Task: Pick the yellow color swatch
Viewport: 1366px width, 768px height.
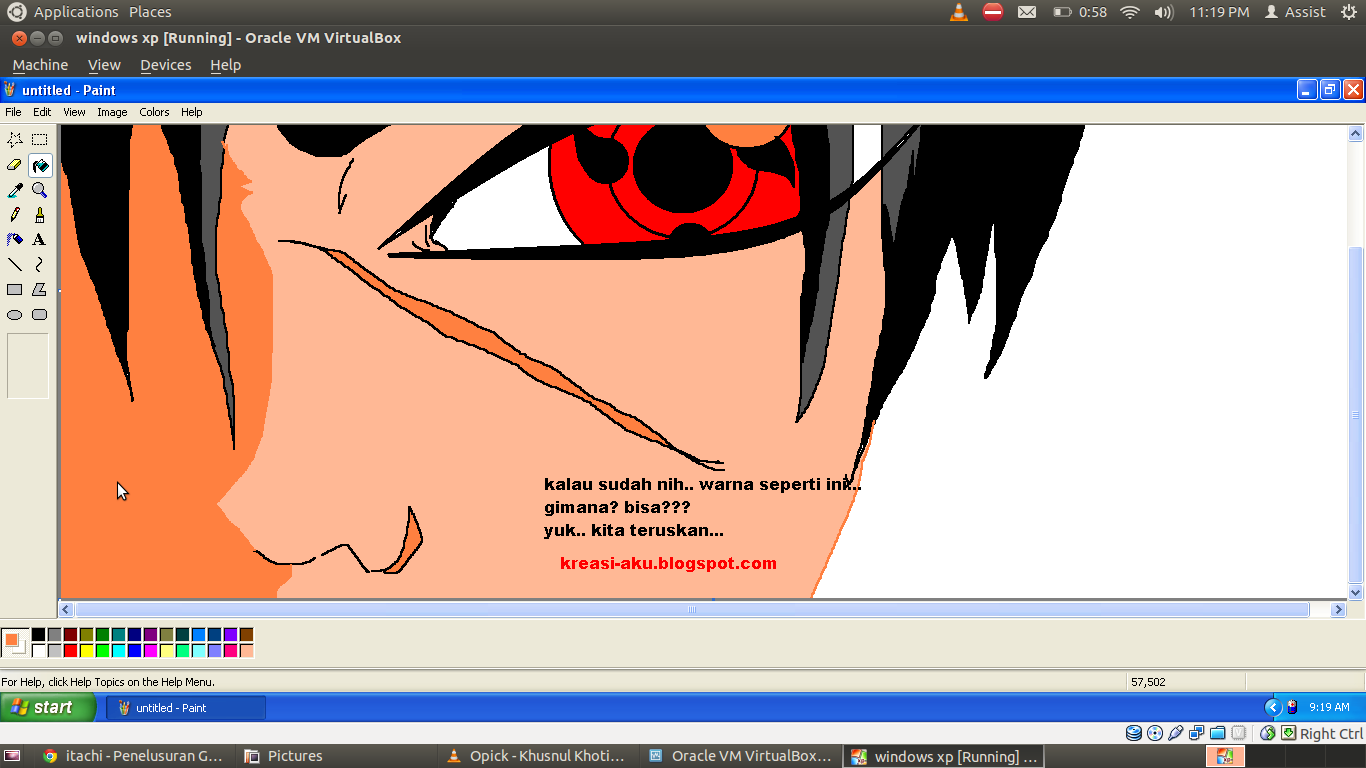Action: (x=86, y=651)
